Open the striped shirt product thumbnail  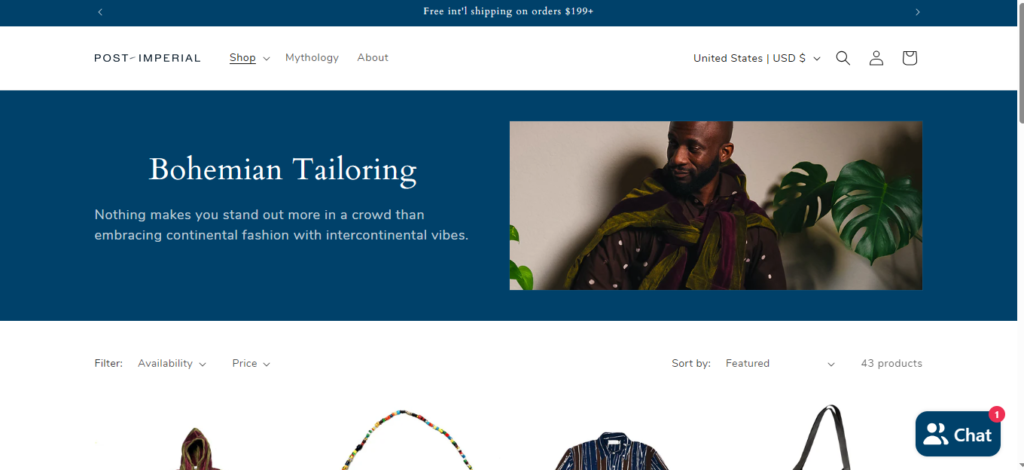(x=613, y=450)
